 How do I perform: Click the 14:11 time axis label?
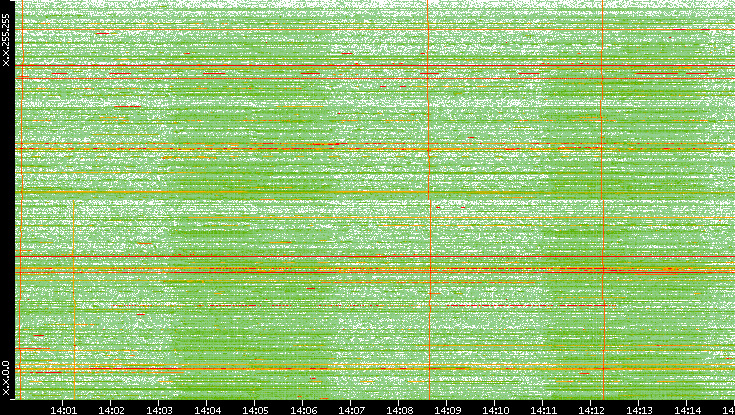[543, 410]
